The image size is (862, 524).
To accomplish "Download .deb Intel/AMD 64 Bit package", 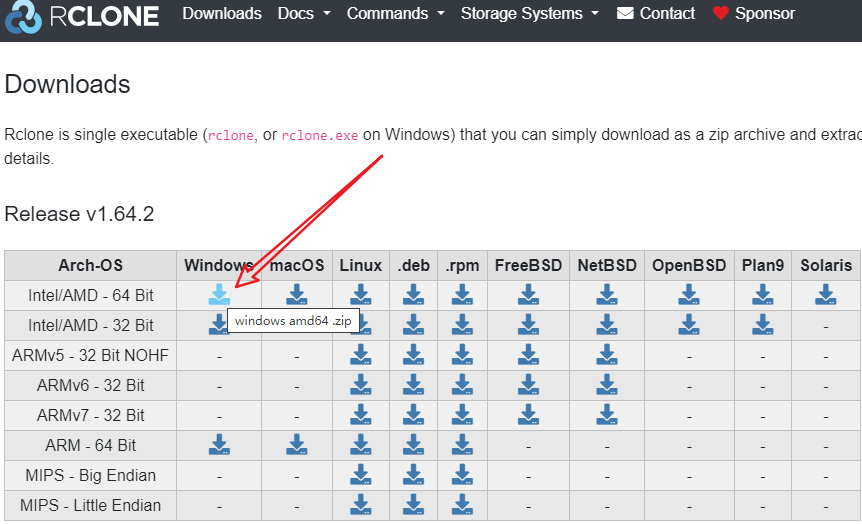I will 413,295.
